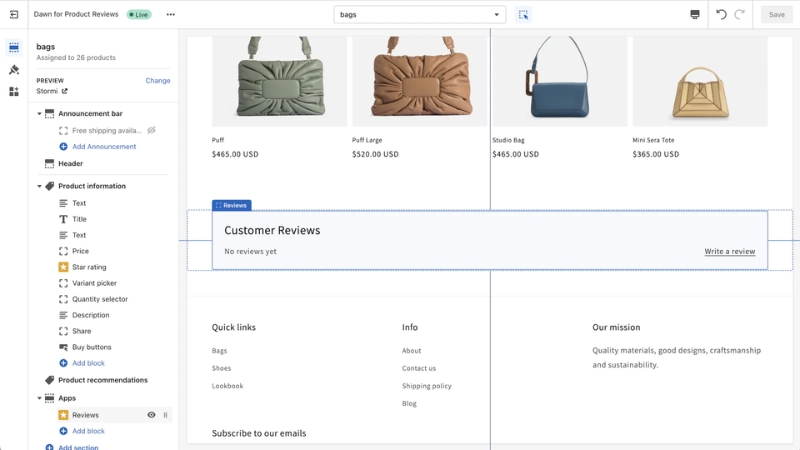Click the Customer Reviews heading
Image resolution: width=800 pixels, height=450 pixels.
272,230
